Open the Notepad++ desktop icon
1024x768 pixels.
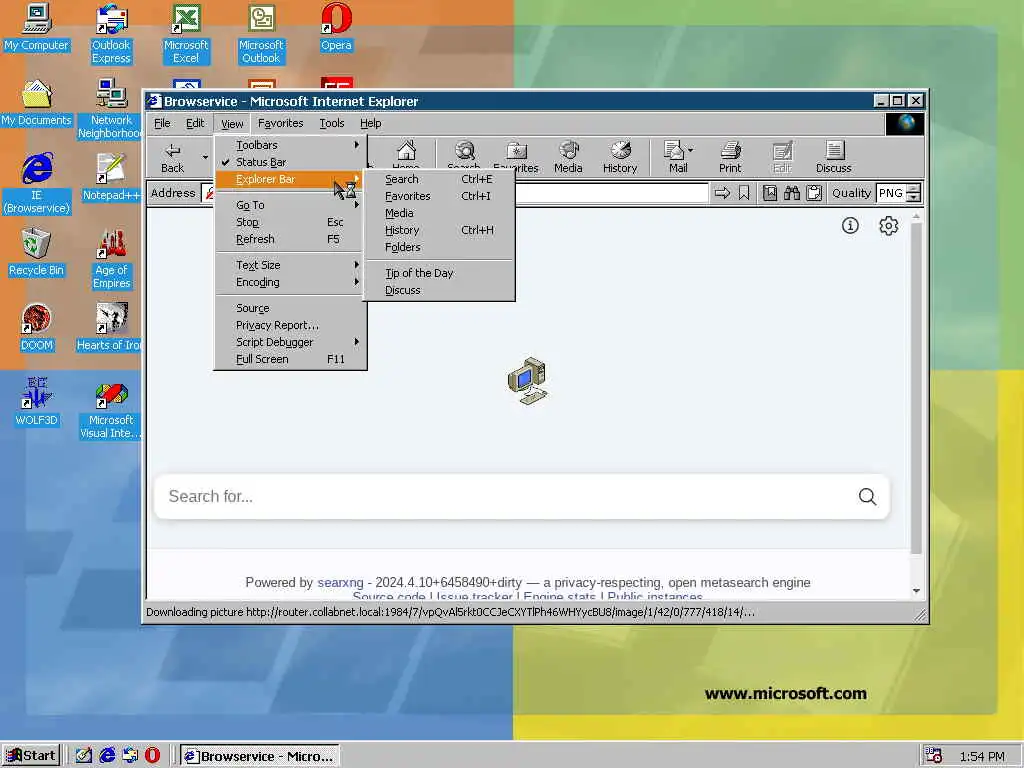(x=111, y=177)
